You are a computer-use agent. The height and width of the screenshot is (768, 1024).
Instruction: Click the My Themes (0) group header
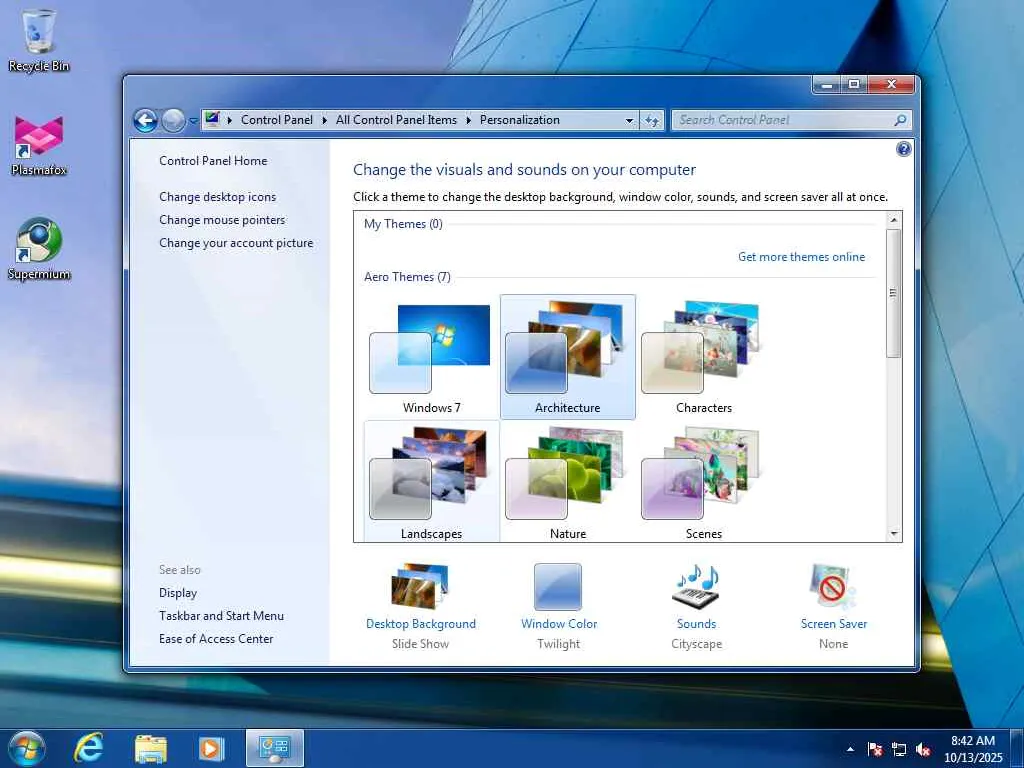pyautogui.click(x=403, y=224)
